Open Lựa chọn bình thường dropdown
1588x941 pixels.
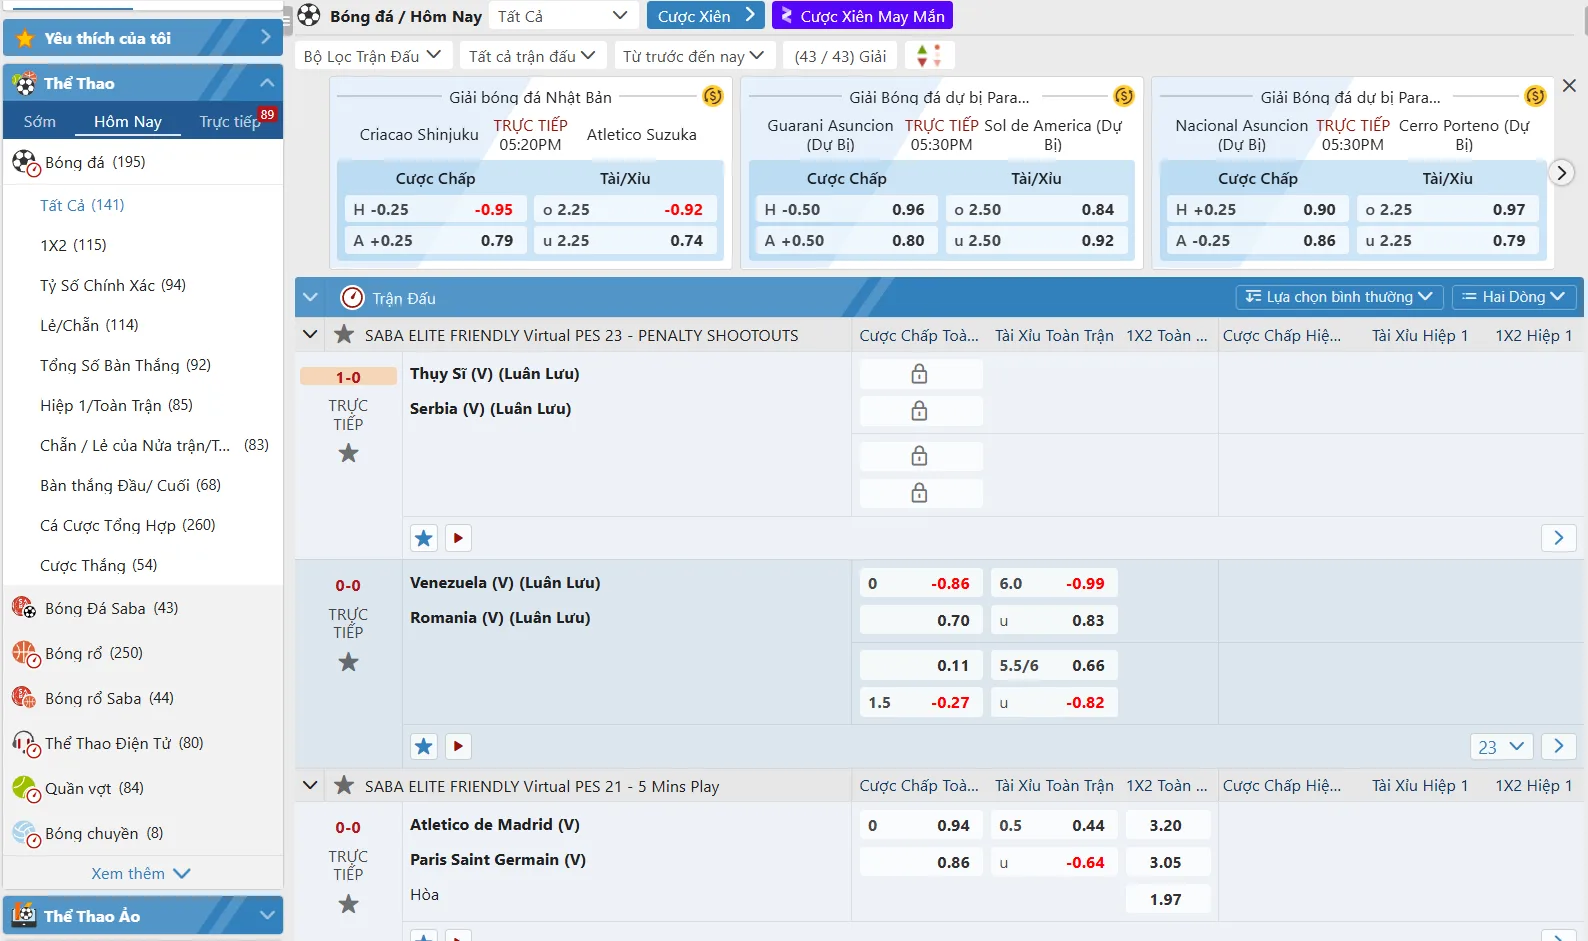point(1339,297)
